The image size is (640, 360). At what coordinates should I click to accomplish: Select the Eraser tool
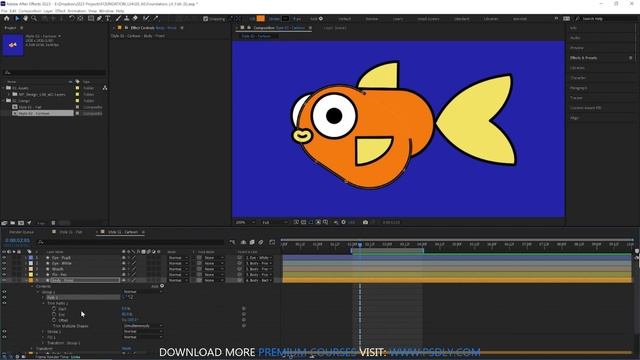[135, 18]
